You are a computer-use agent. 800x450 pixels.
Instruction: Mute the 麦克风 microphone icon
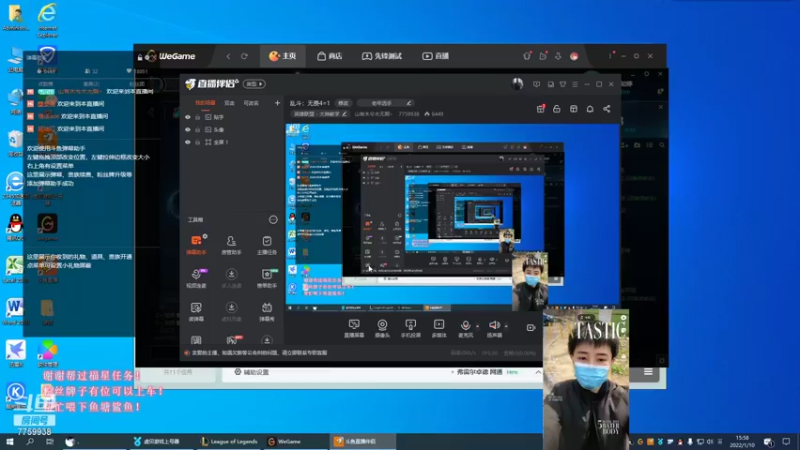click(x=465, y=326)
